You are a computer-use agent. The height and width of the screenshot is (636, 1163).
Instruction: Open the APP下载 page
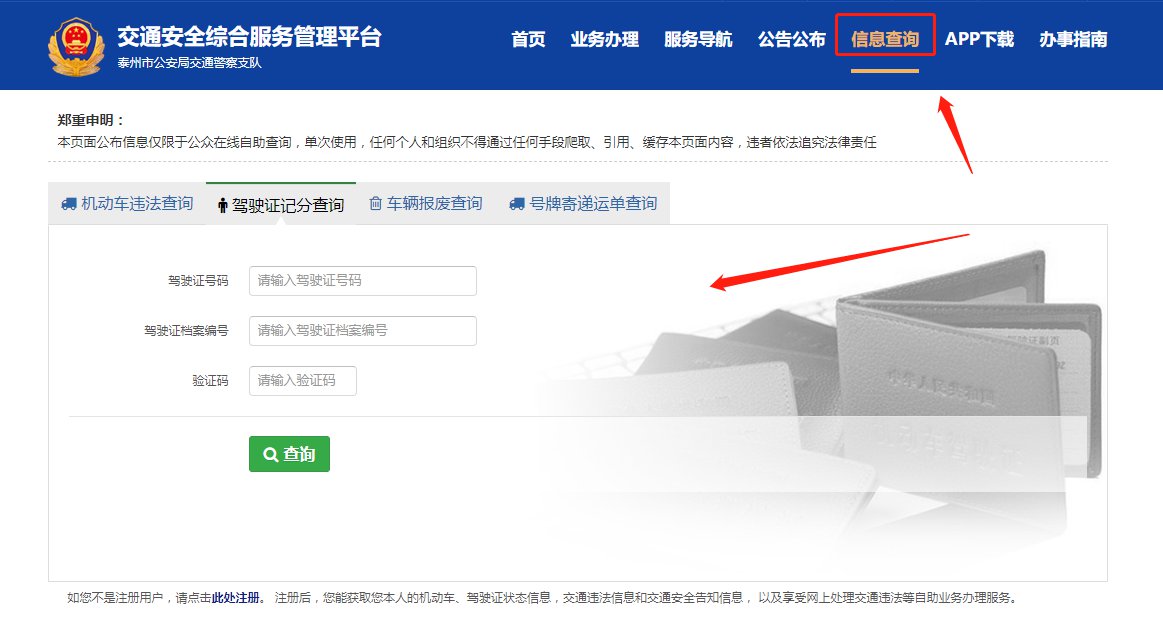(979, 40)
